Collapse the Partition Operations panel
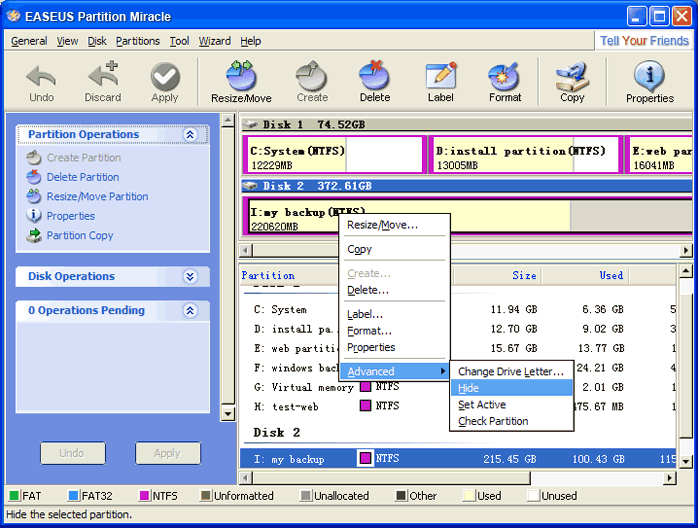The image size is (698, 528). pyautogui.click(x=190, y=135)
